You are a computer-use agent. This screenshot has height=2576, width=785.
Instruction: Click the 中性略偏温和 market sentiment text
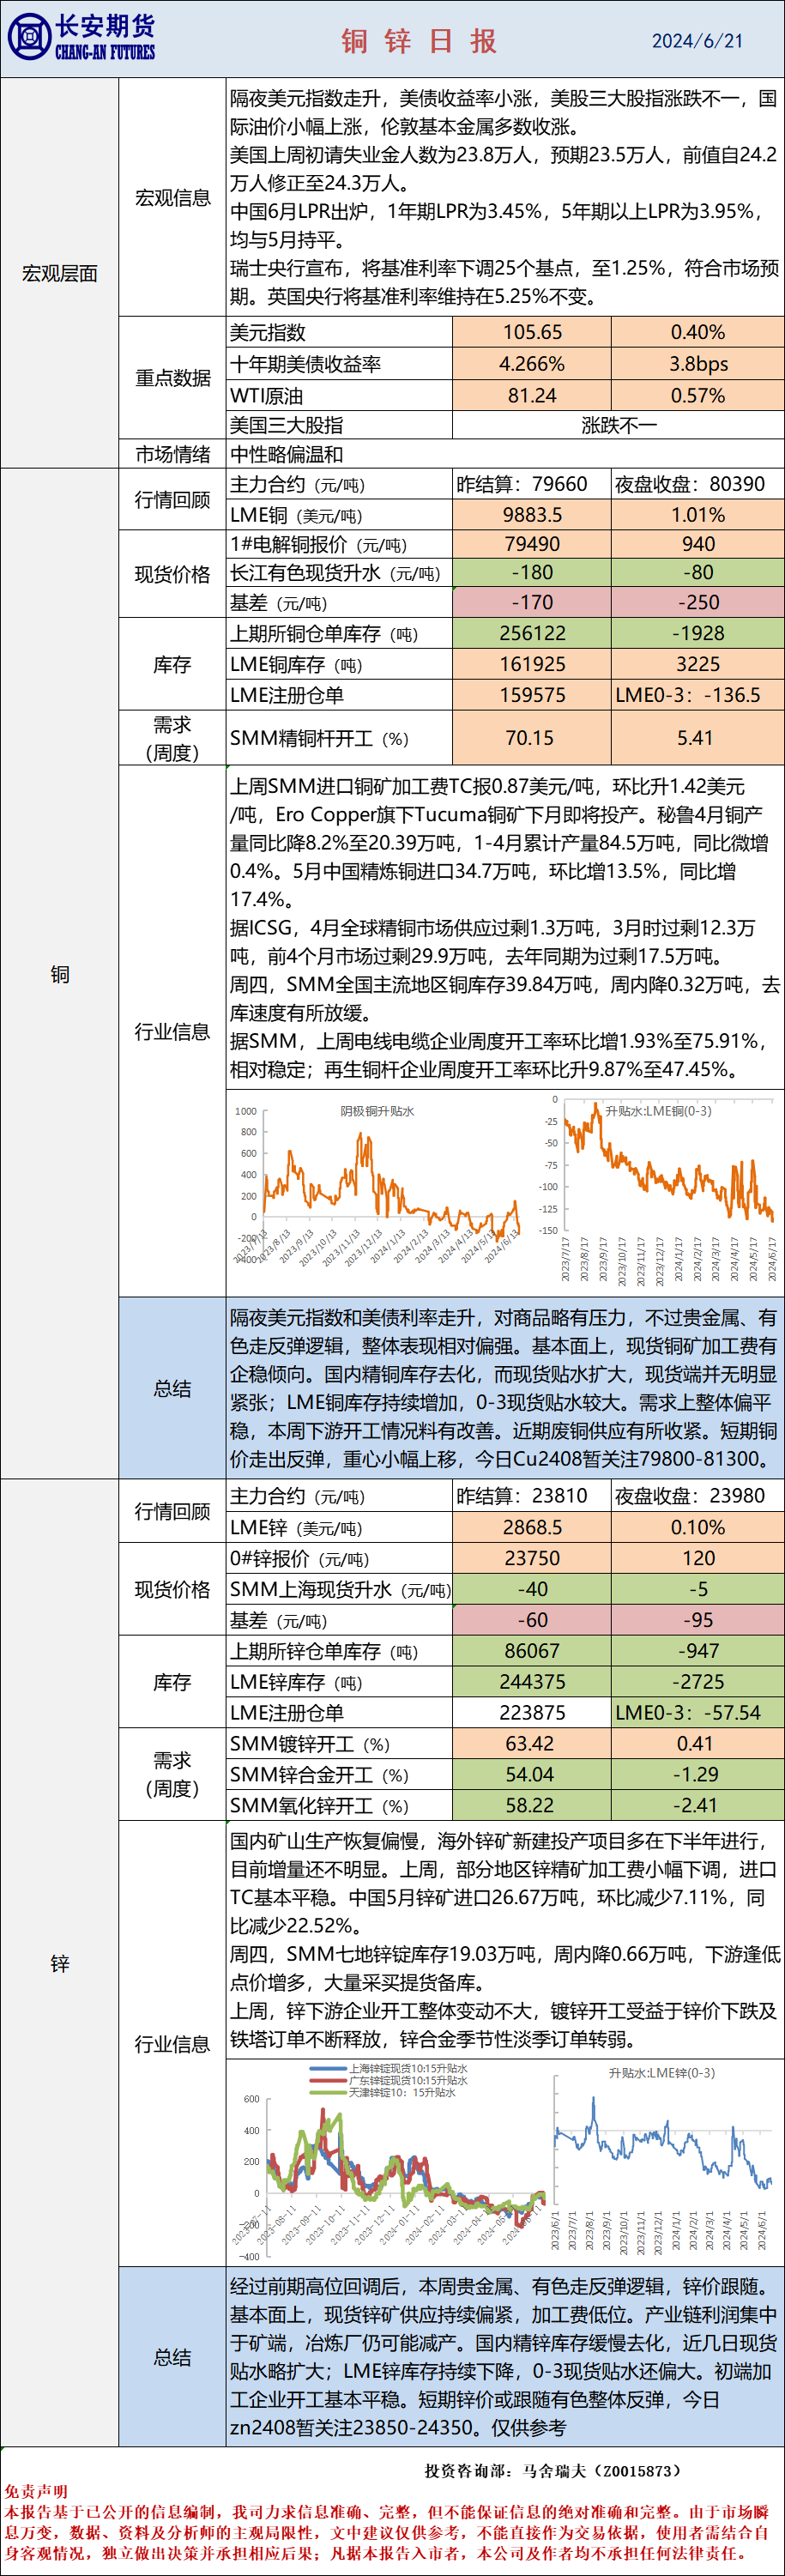(287, 454)
